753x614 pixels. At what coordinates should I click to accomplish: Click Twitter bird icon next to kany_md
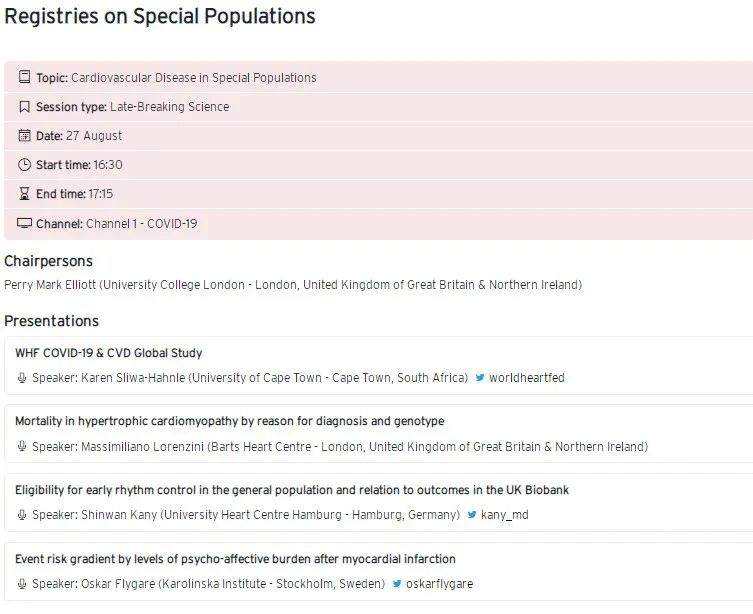tap(472, 515)
